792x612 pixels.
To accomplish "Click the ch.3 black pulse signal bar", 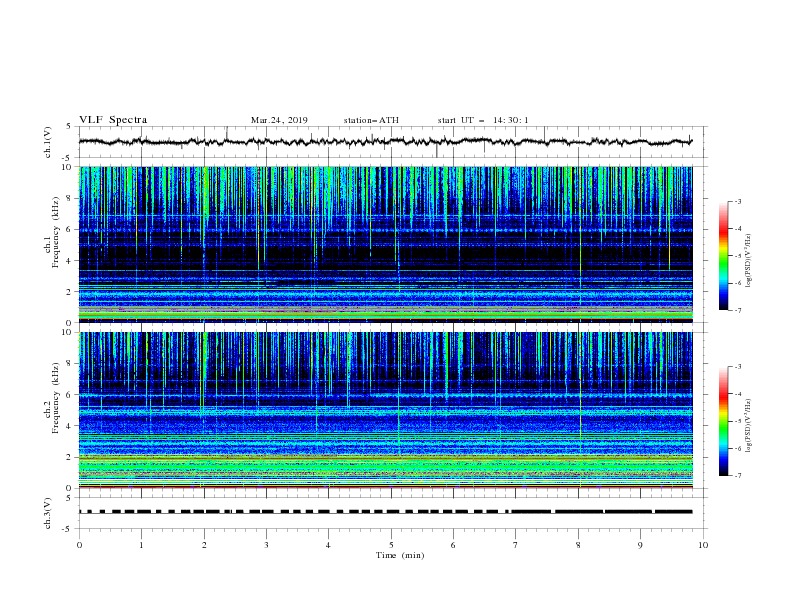I will (x=385, y=512).
